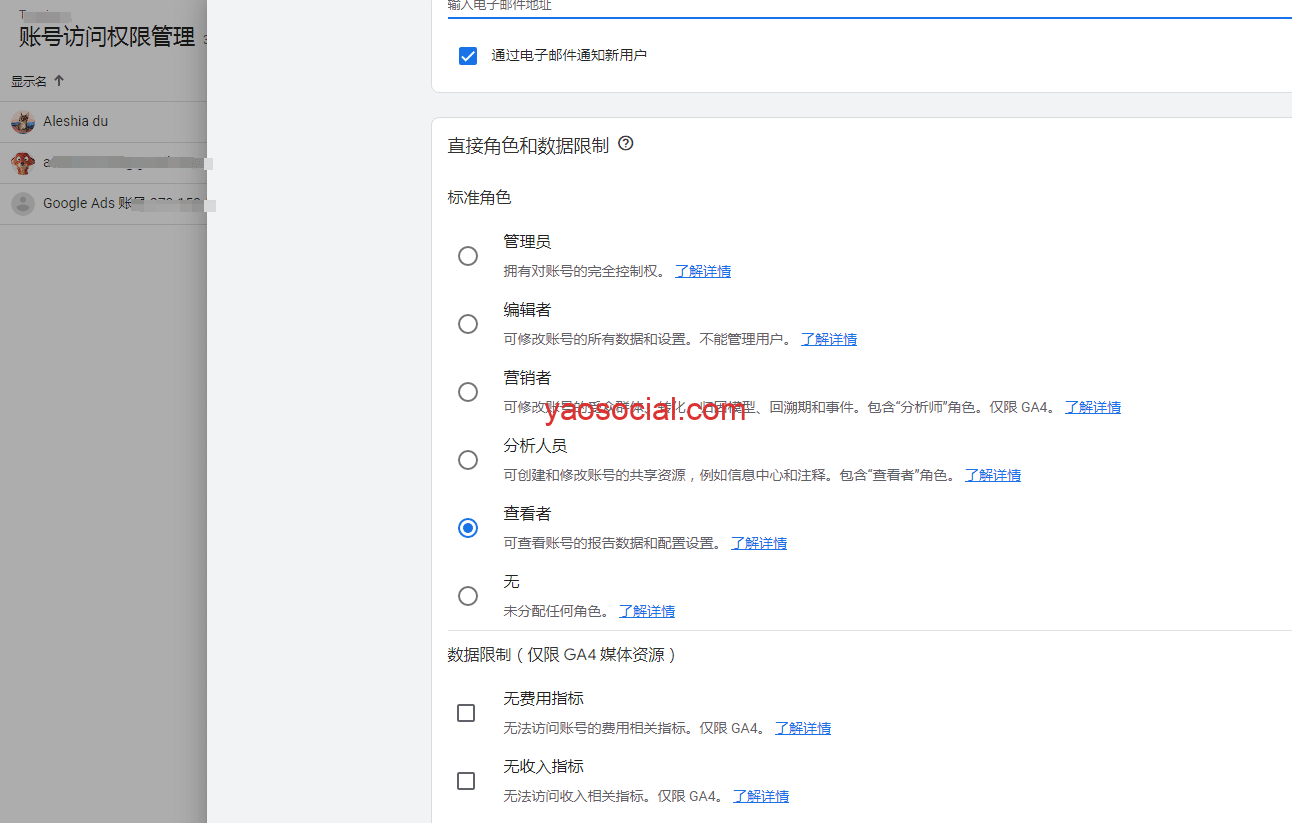Select the 管理员 role radio button
This screenshot has width=1292, height=823.
point(468,256)
